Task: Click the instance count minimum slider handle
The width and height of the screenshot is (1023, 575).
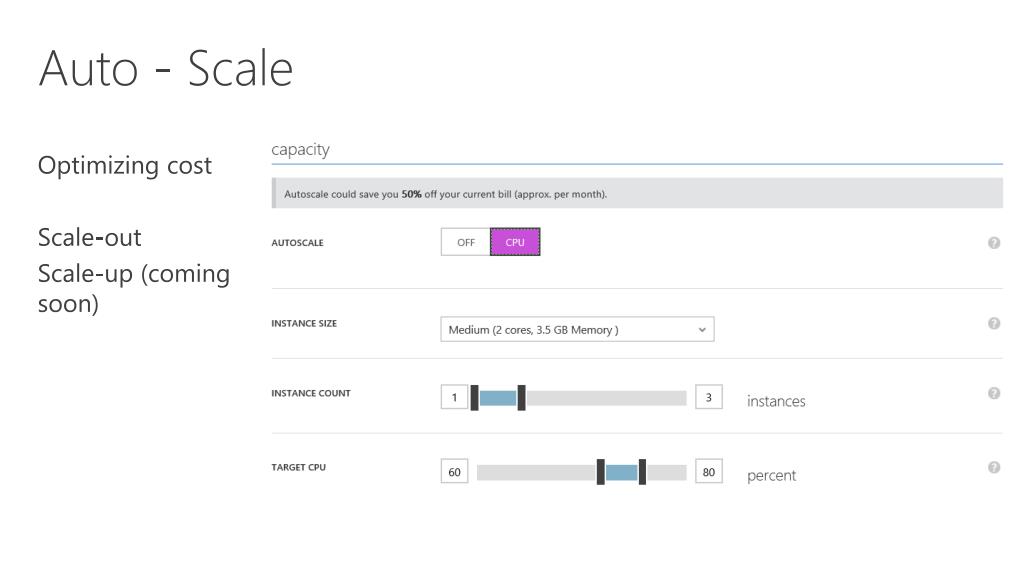Action: point(475,398)
